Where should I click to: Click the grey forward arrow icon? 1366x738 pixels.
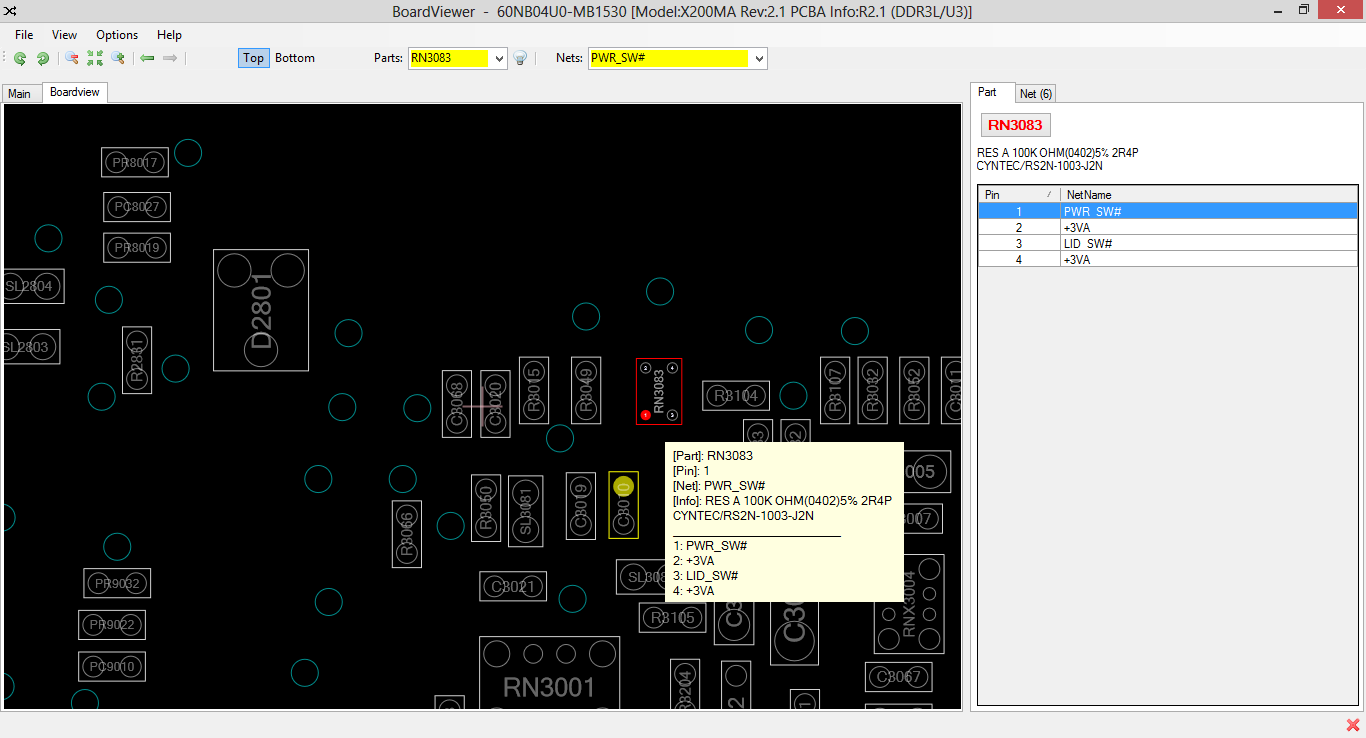(170, 58)
